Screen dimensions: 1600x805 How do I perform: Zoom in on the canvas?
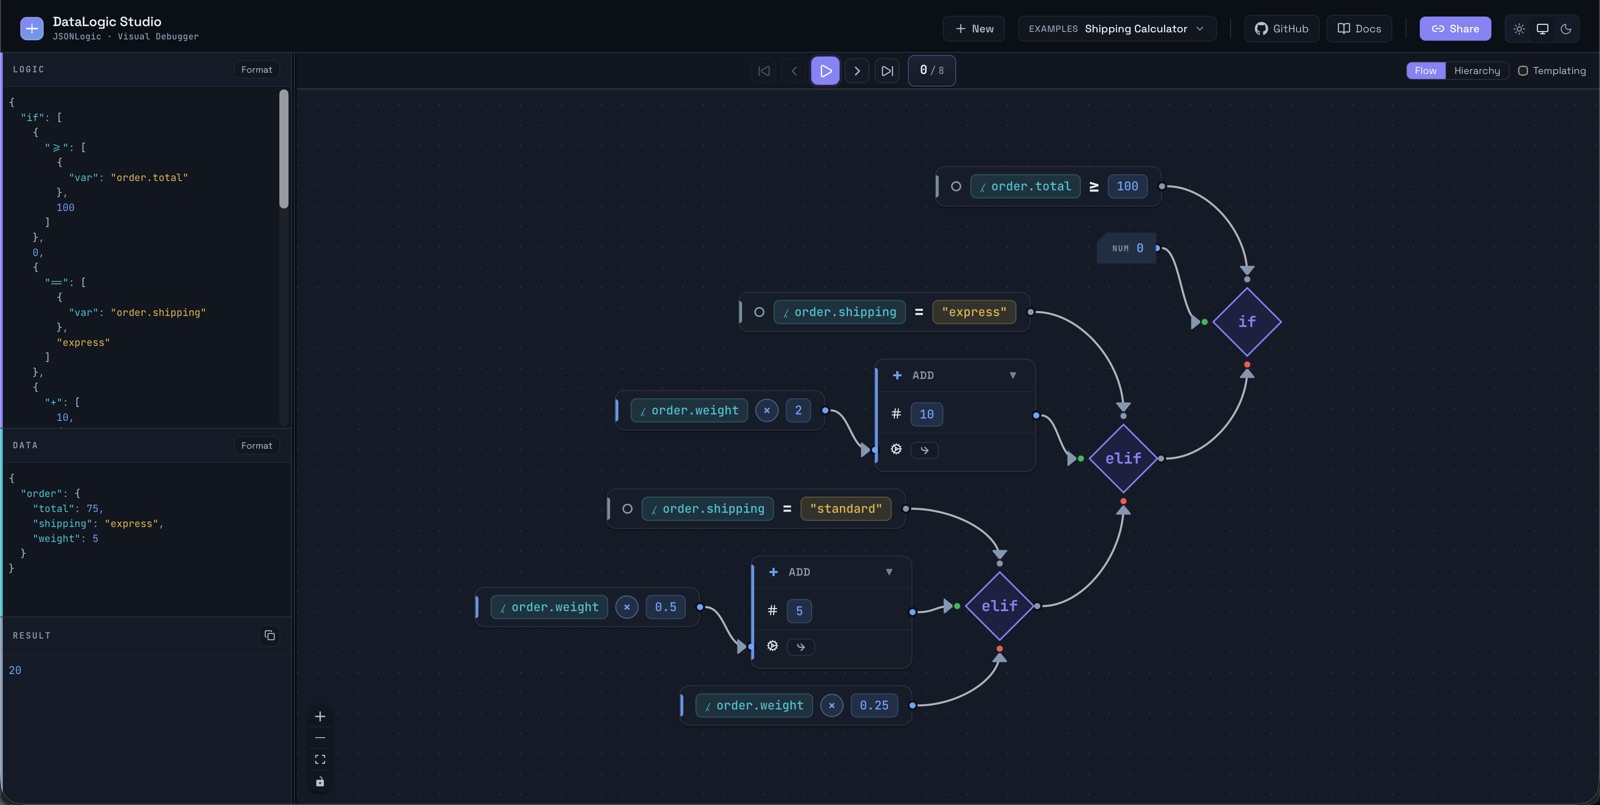pos(320,717)
